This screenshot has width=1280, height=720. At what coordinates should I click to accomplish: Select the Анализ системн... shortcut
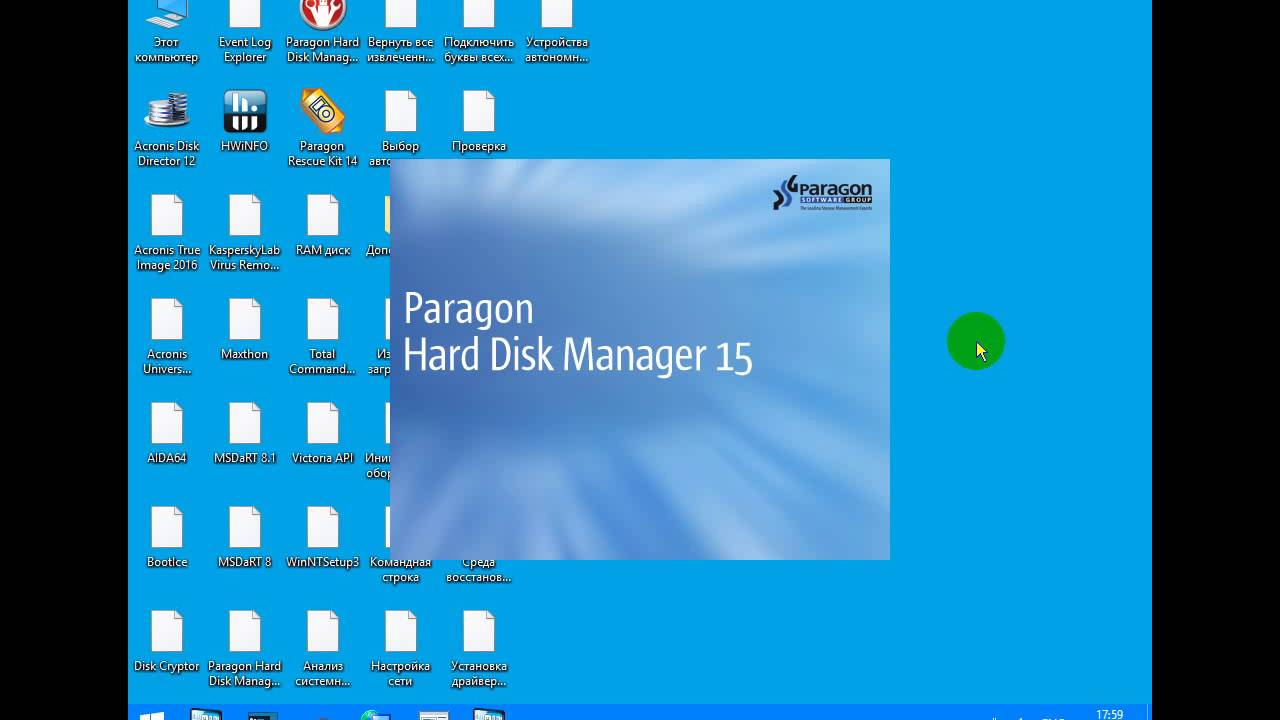(323, 649)
